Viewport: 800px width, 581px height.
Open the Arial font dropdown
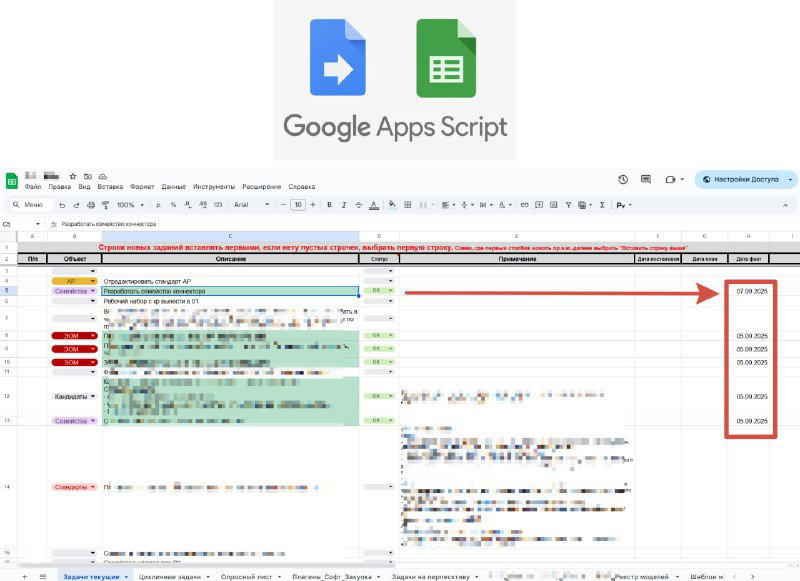click(x=251, y=205)
